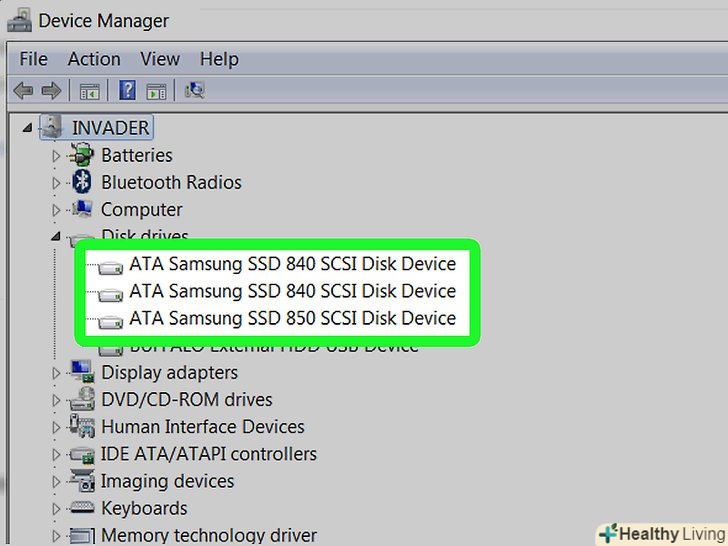
Task: Select the Keyboards label
Action: [144, 508]
